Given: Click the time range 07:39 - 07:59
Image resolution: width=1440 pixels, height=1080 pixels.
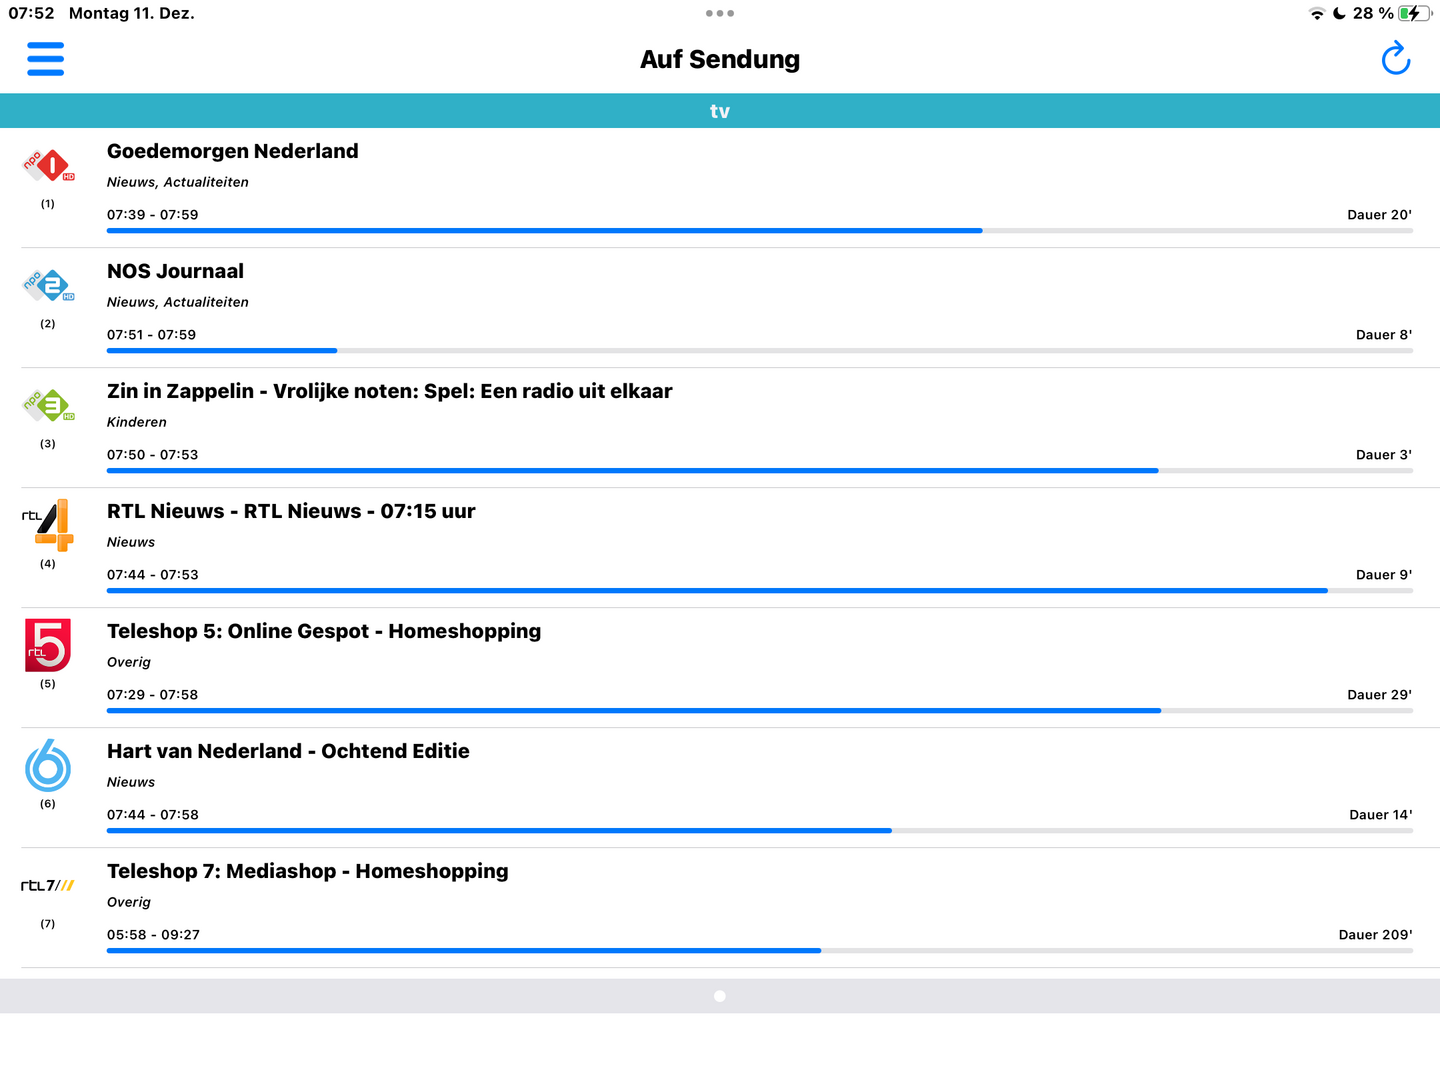Looking at the screenshot, I should (153, 215).
